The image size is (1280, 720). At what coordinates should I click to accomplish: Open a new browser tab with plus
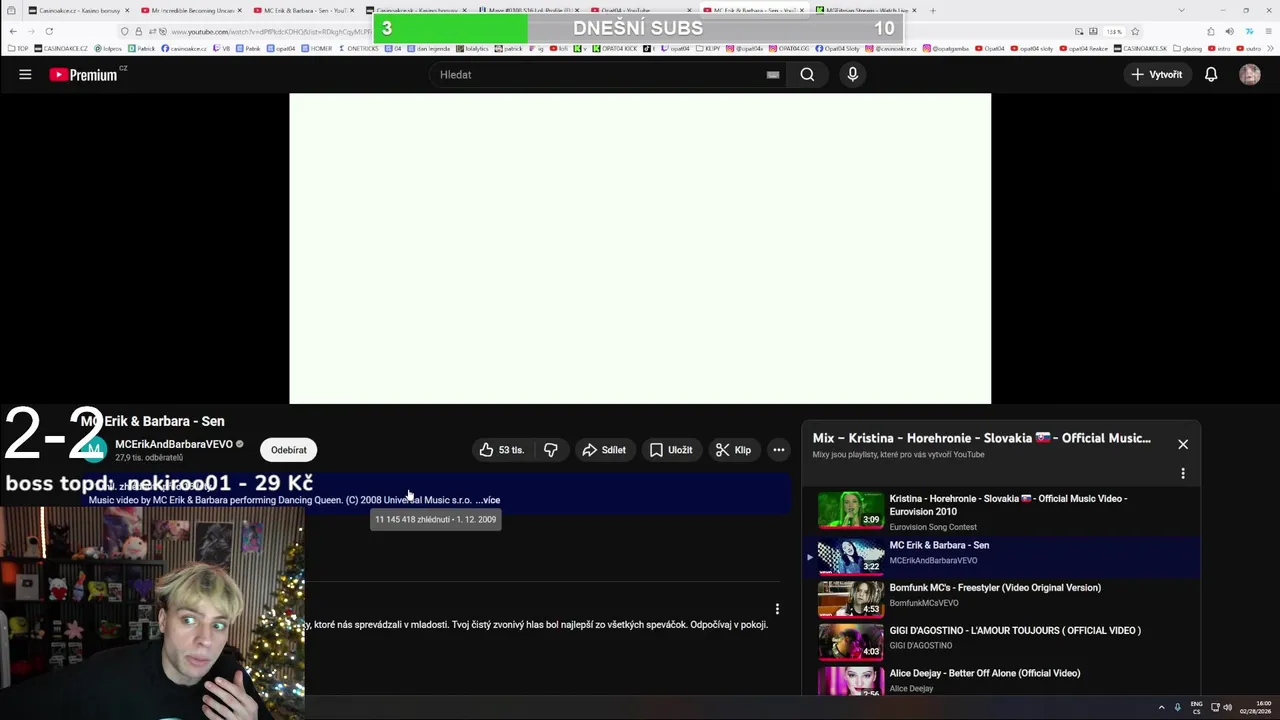933,10
